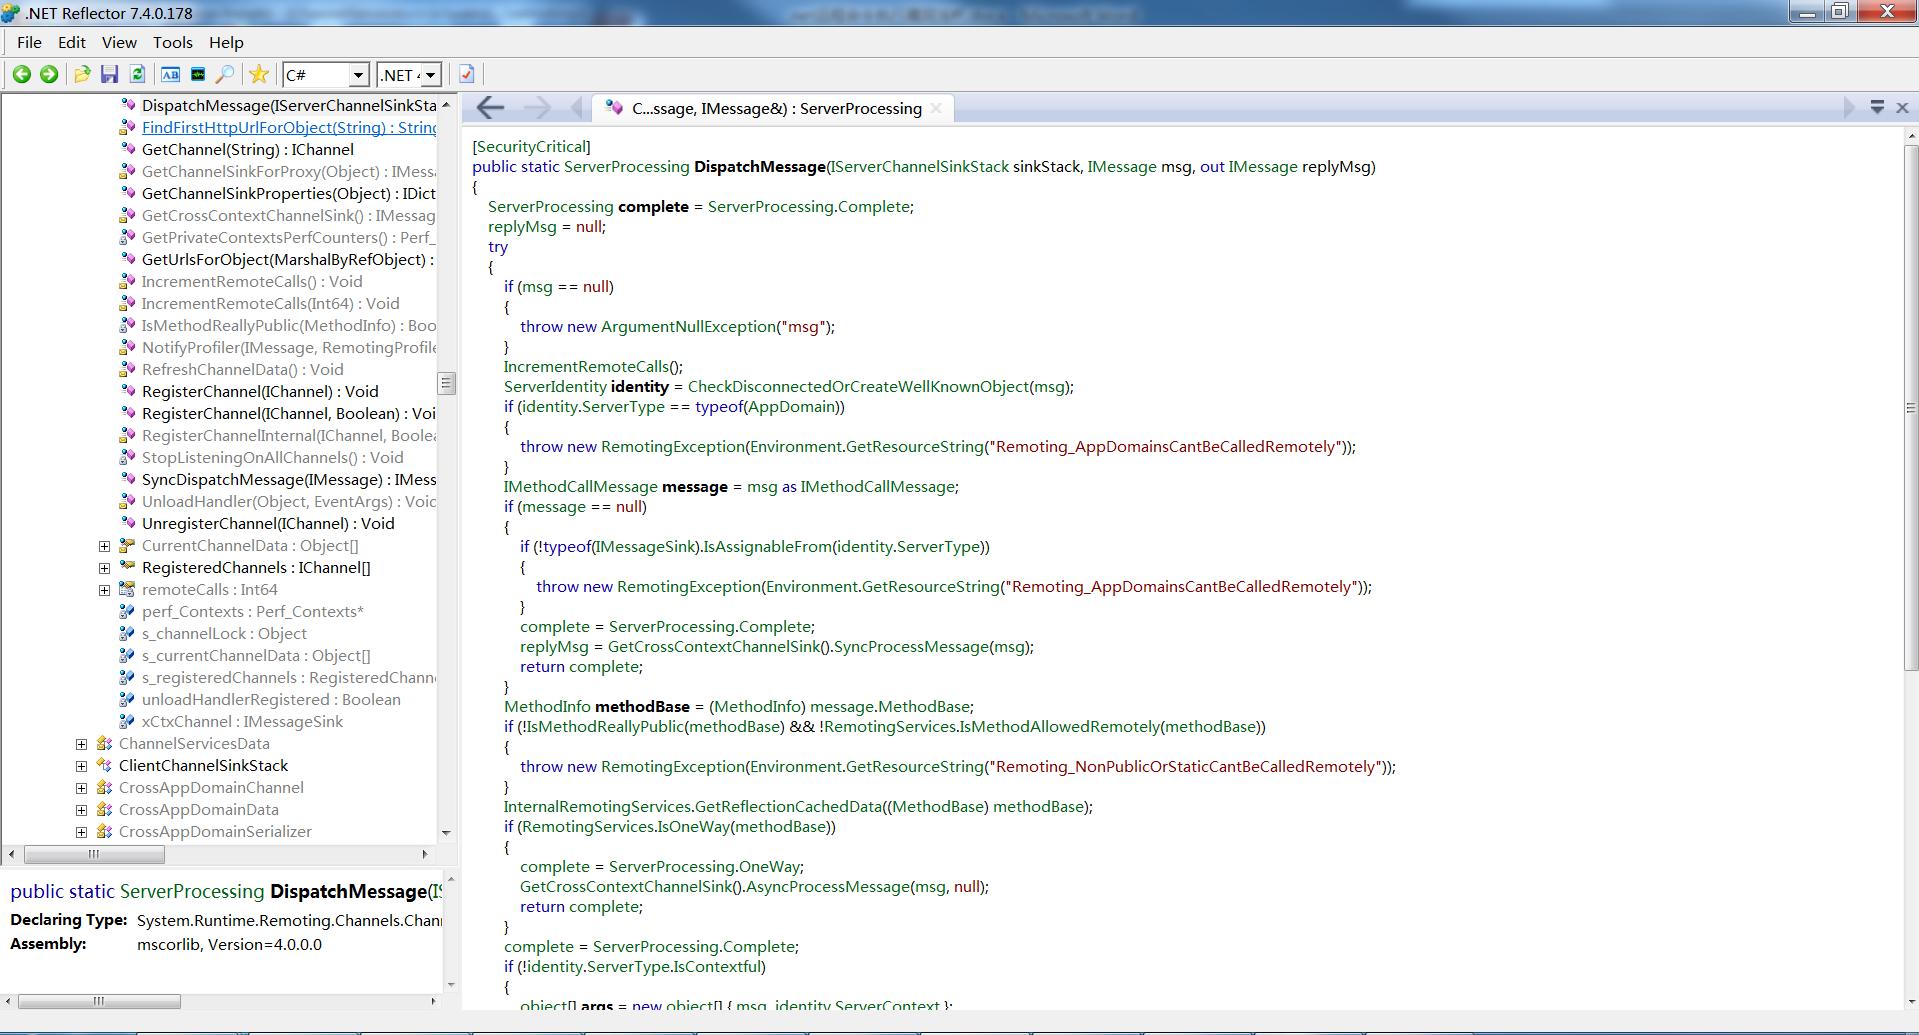1919x1035 pixels.
Task: Click the FindFirstHttpUrlForObject link in tree
Action: [x=289, y=128]
